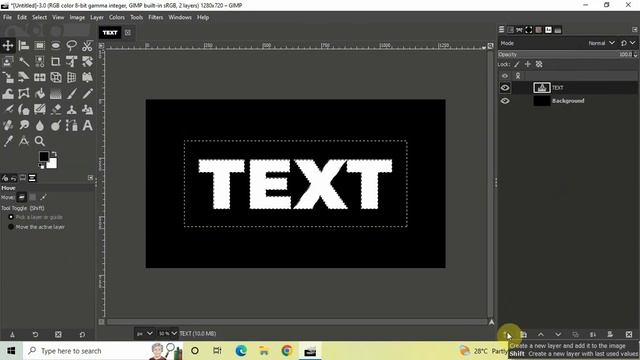This screenshot has width=640, height=360.
Task: Select the TEXT layer thumbnail
Action: click(x=542, y=88)
